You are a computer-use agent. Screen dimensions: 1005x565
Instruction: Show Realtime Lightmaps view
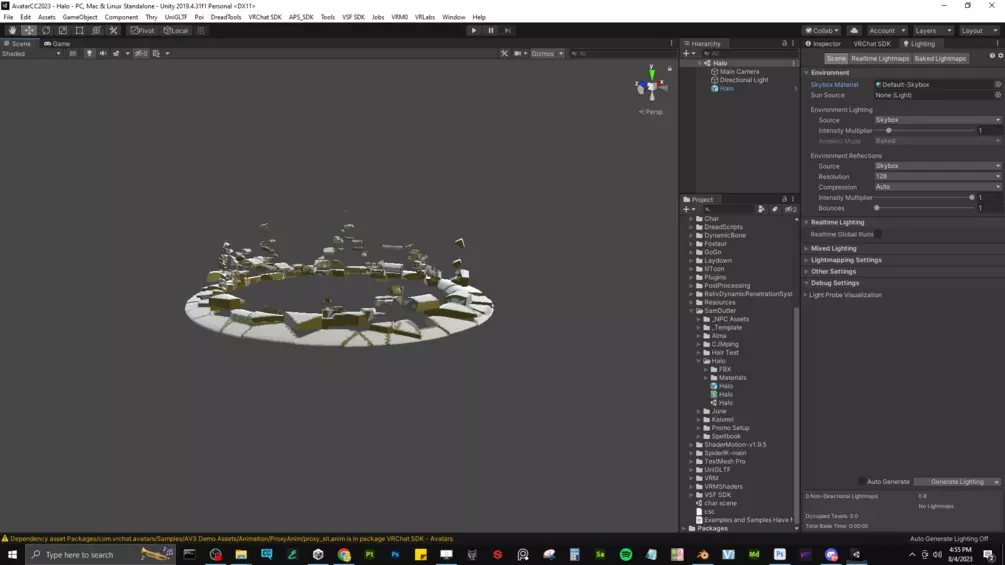click(879, 58)
